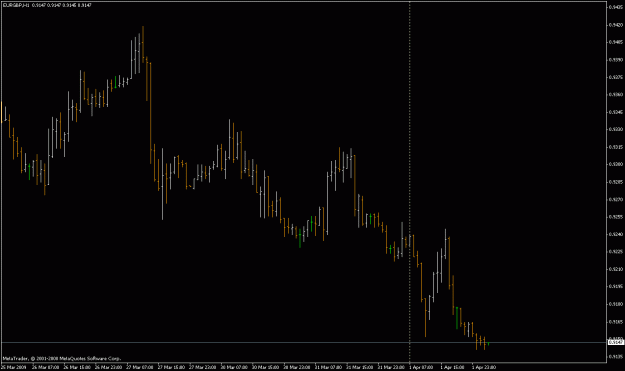The image size is (625, 371).
Task: Click the 0.9225 price axis label
Action: [616, 251]
